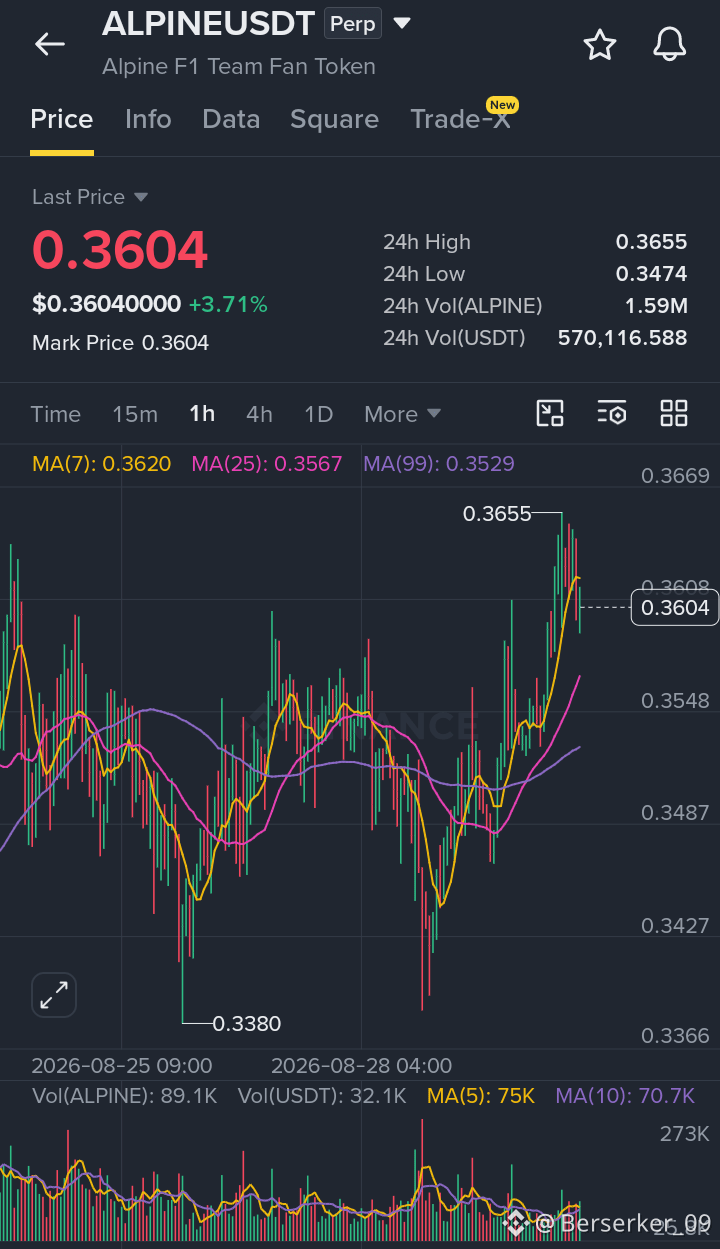Image resolution: width=720 pixels, height=1249 pixels.
Task: Open the Data tab
Action: pos(231,119)
